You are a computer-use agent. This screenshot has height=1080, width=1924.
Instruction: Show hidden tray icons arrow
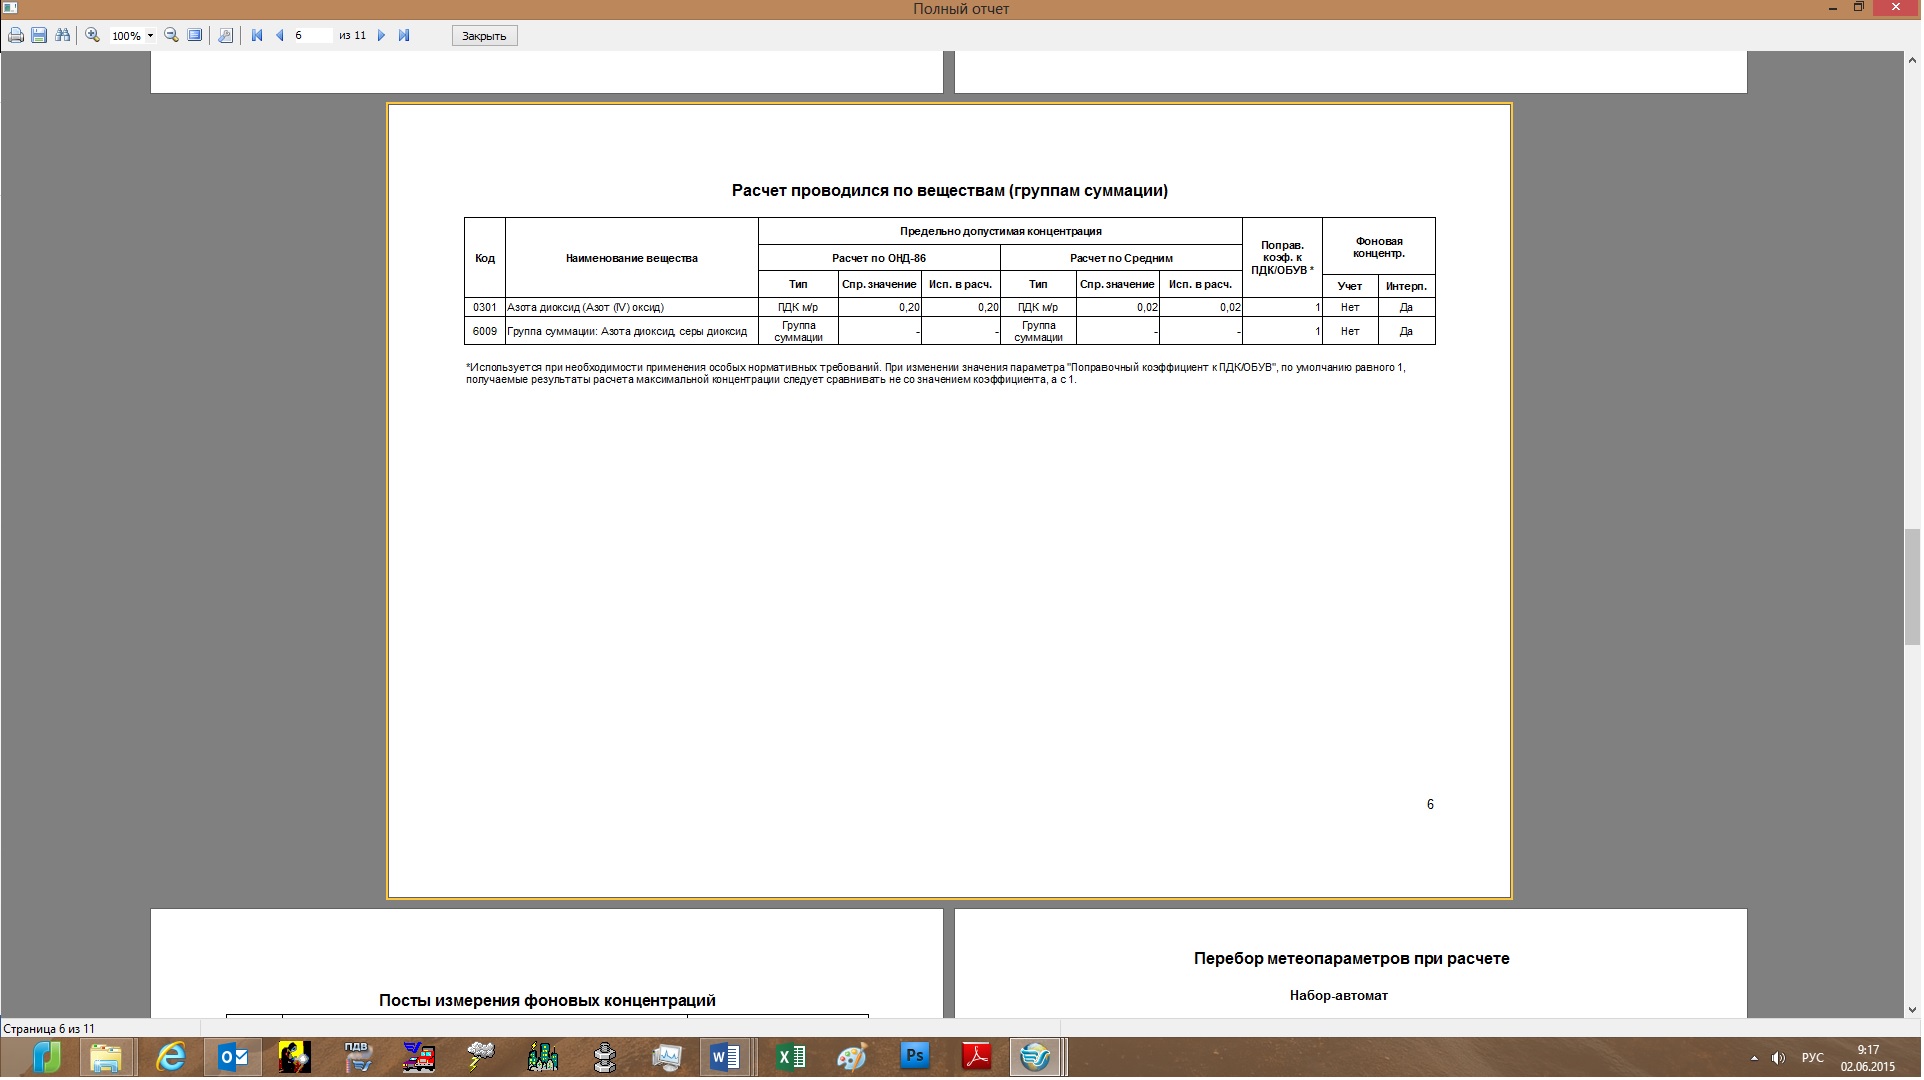coord(1753,1058)
